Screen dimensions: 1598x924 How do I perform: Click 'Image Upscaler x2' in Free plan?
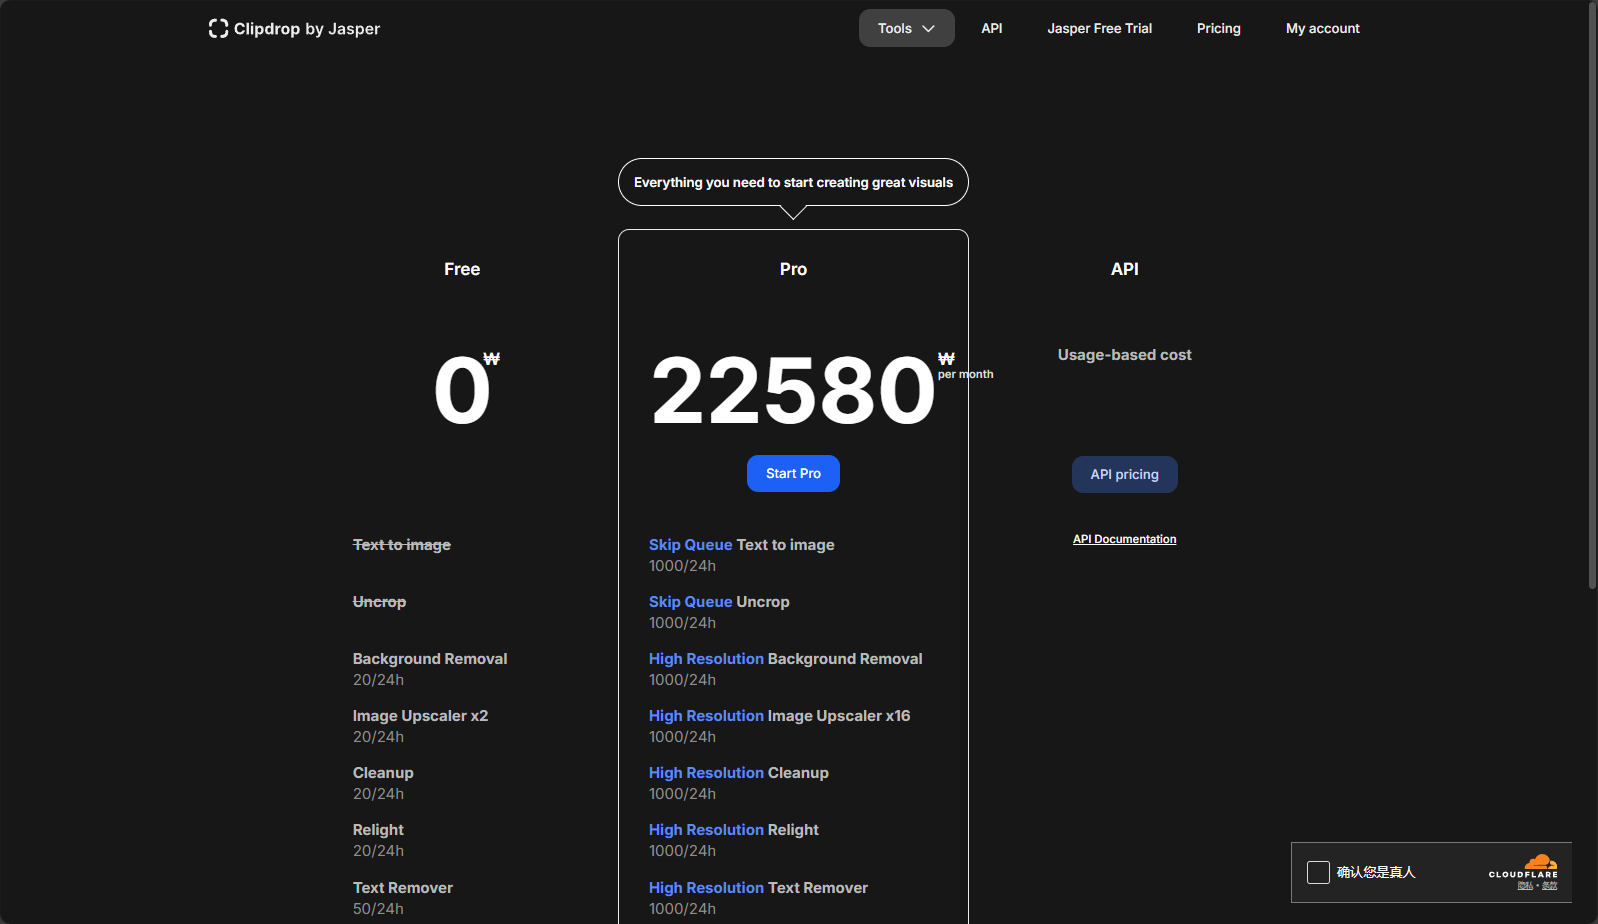coord(421,716)
